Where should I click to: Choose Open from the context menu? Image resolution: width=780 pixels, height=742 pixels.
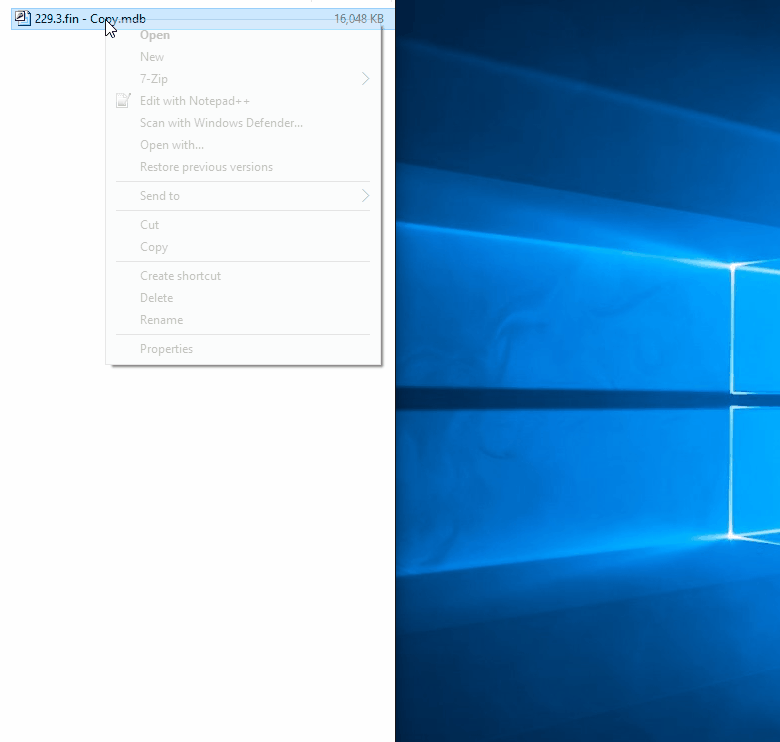(x=155, y=36)
